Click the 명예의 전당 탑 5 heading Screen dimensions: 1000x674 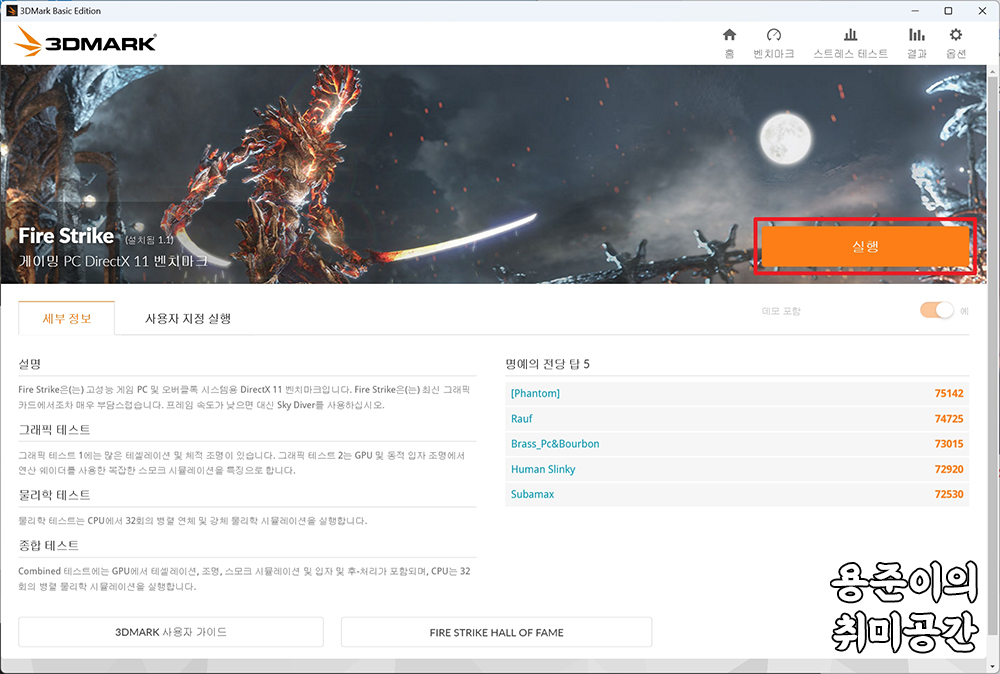coord(547,364)
